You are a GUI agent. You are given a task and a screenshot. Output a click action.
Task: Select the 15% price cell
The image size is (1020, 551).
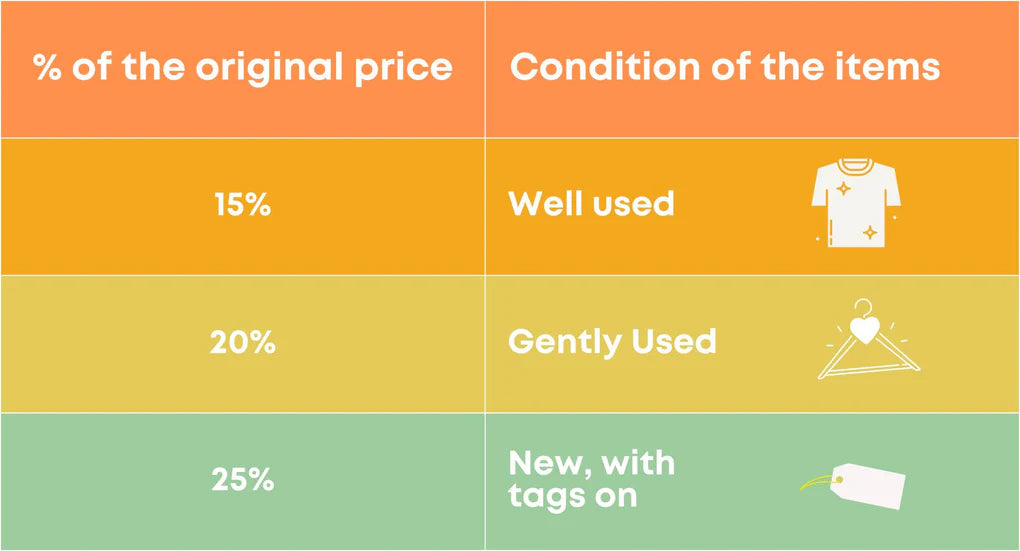click(243, 206)
